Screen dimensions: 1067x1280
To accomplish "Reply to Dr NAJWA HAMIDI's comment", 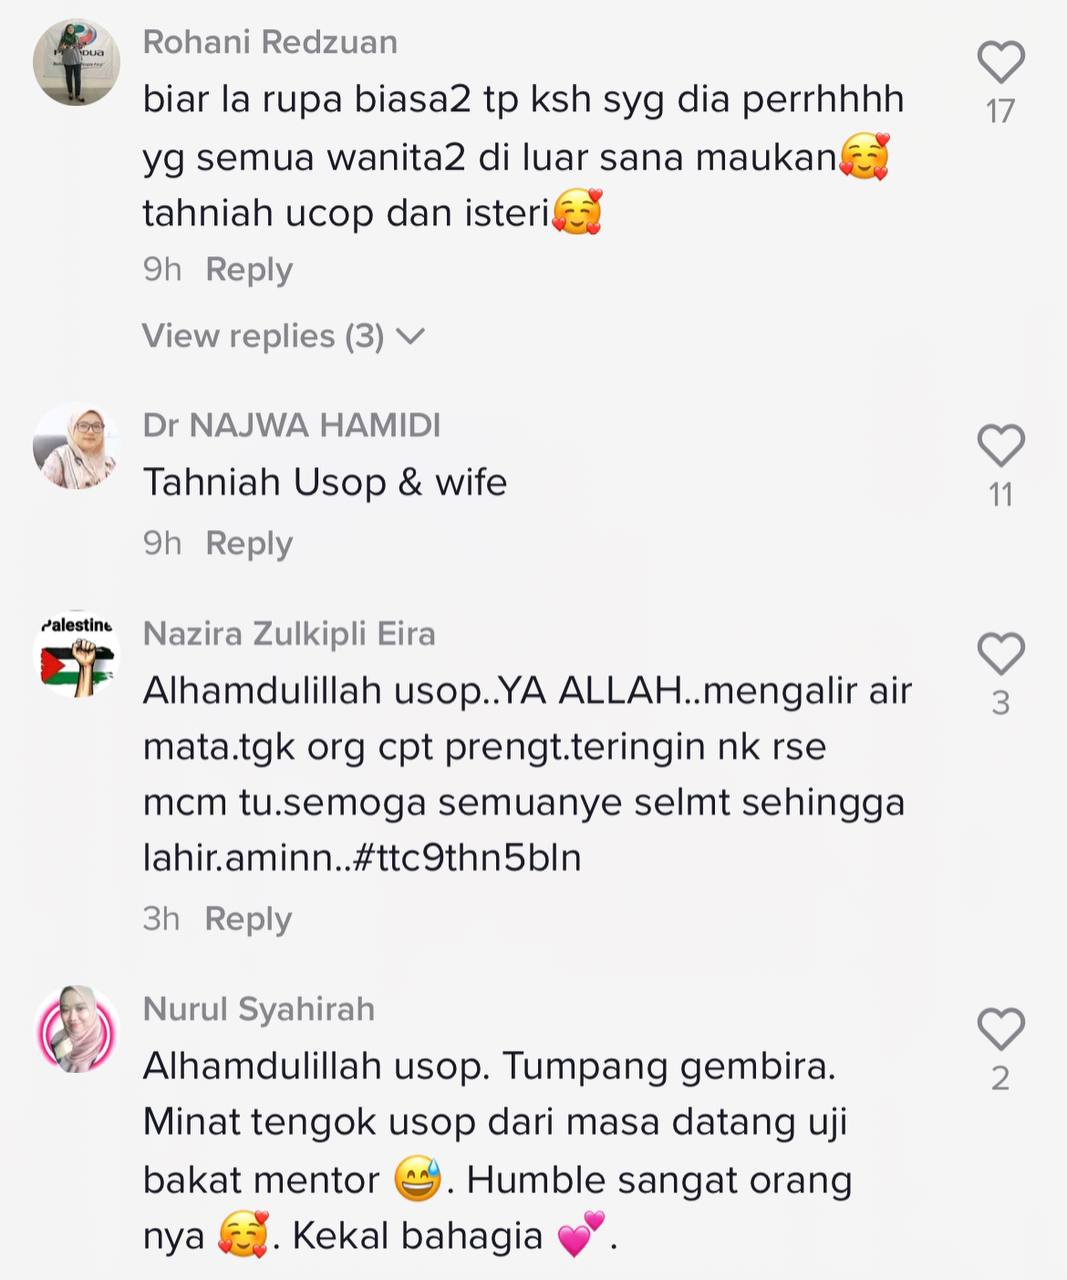I will click(x=249, y=544).
